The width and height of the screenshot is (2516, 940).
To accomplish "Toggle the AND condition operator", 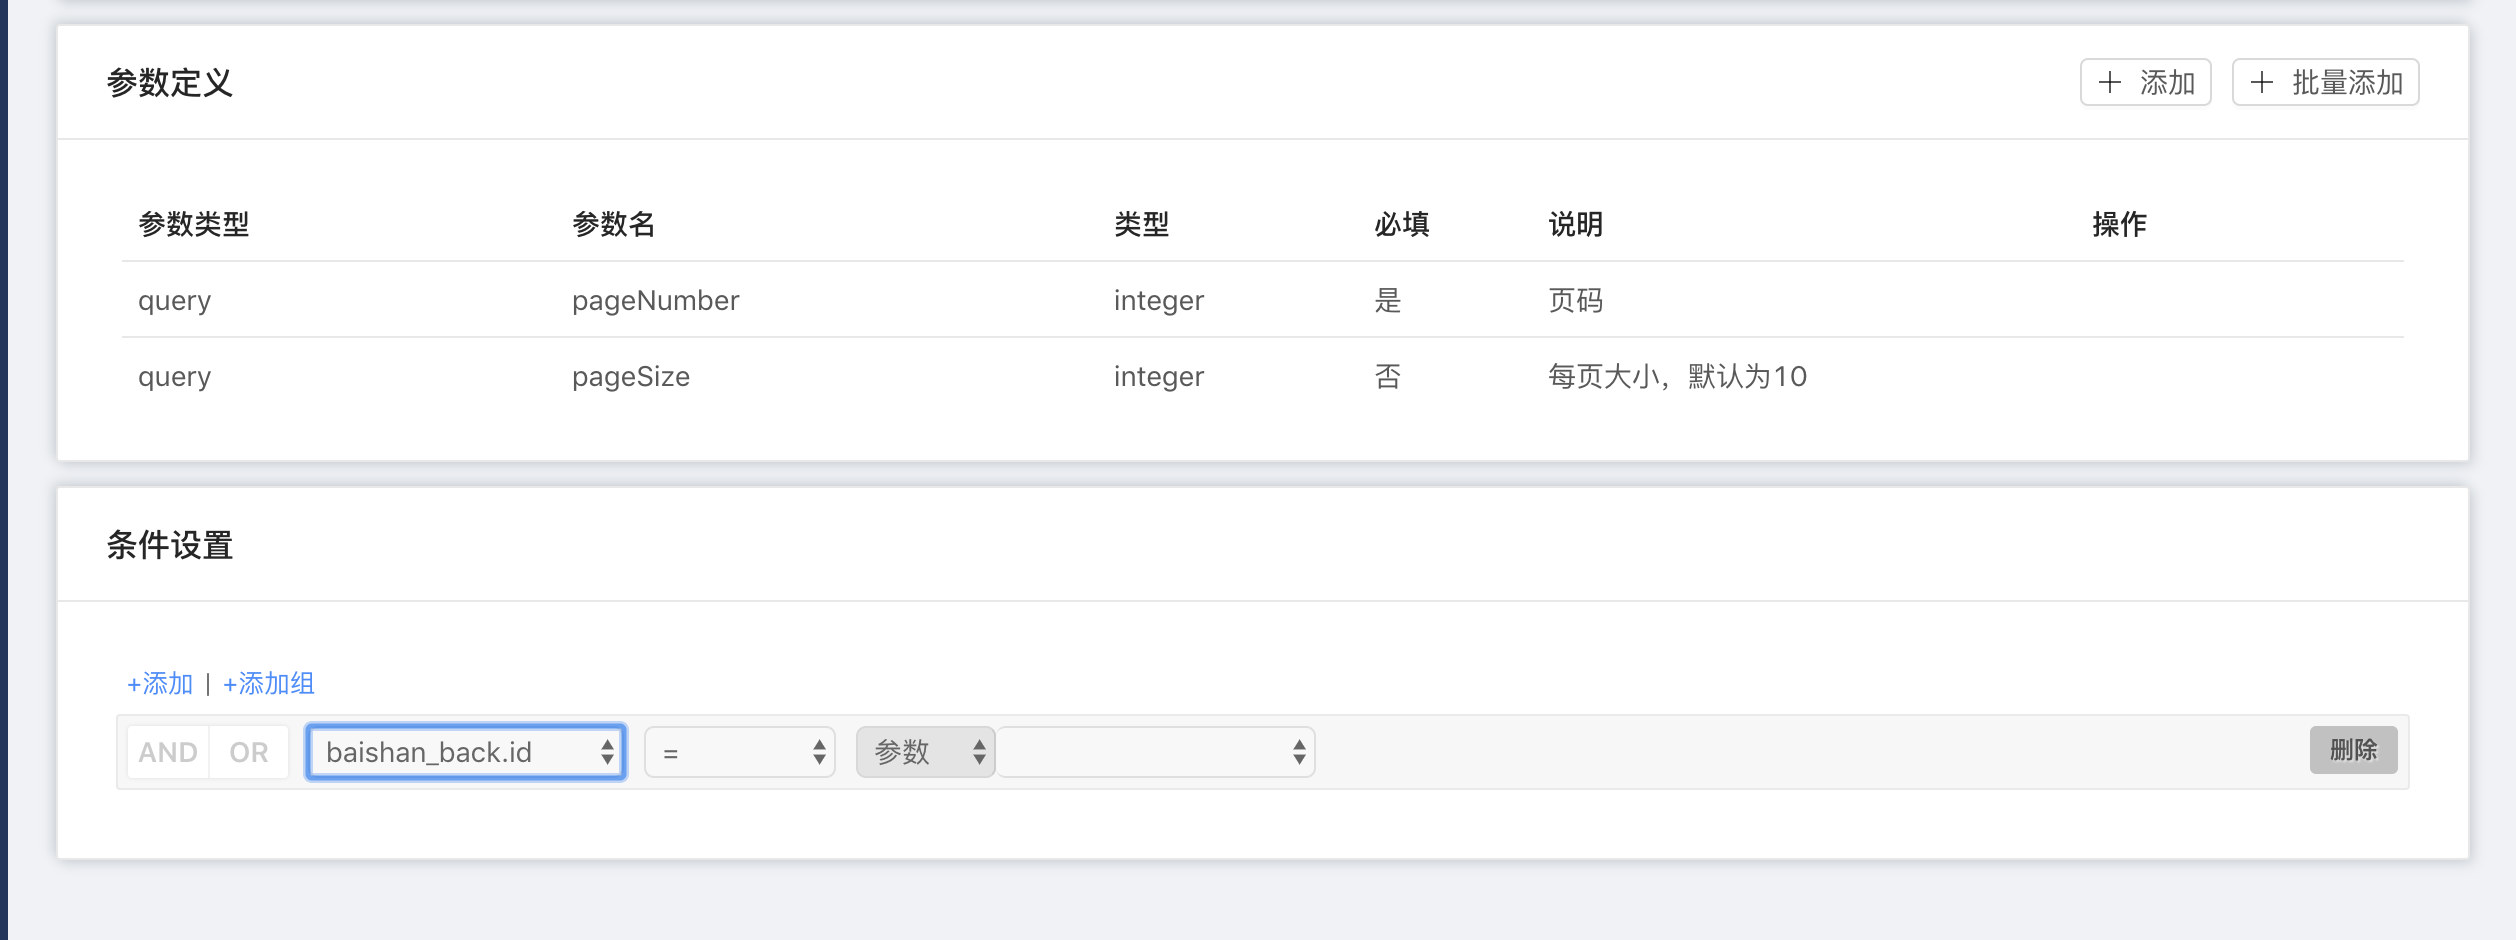I will tap(168, 752).
